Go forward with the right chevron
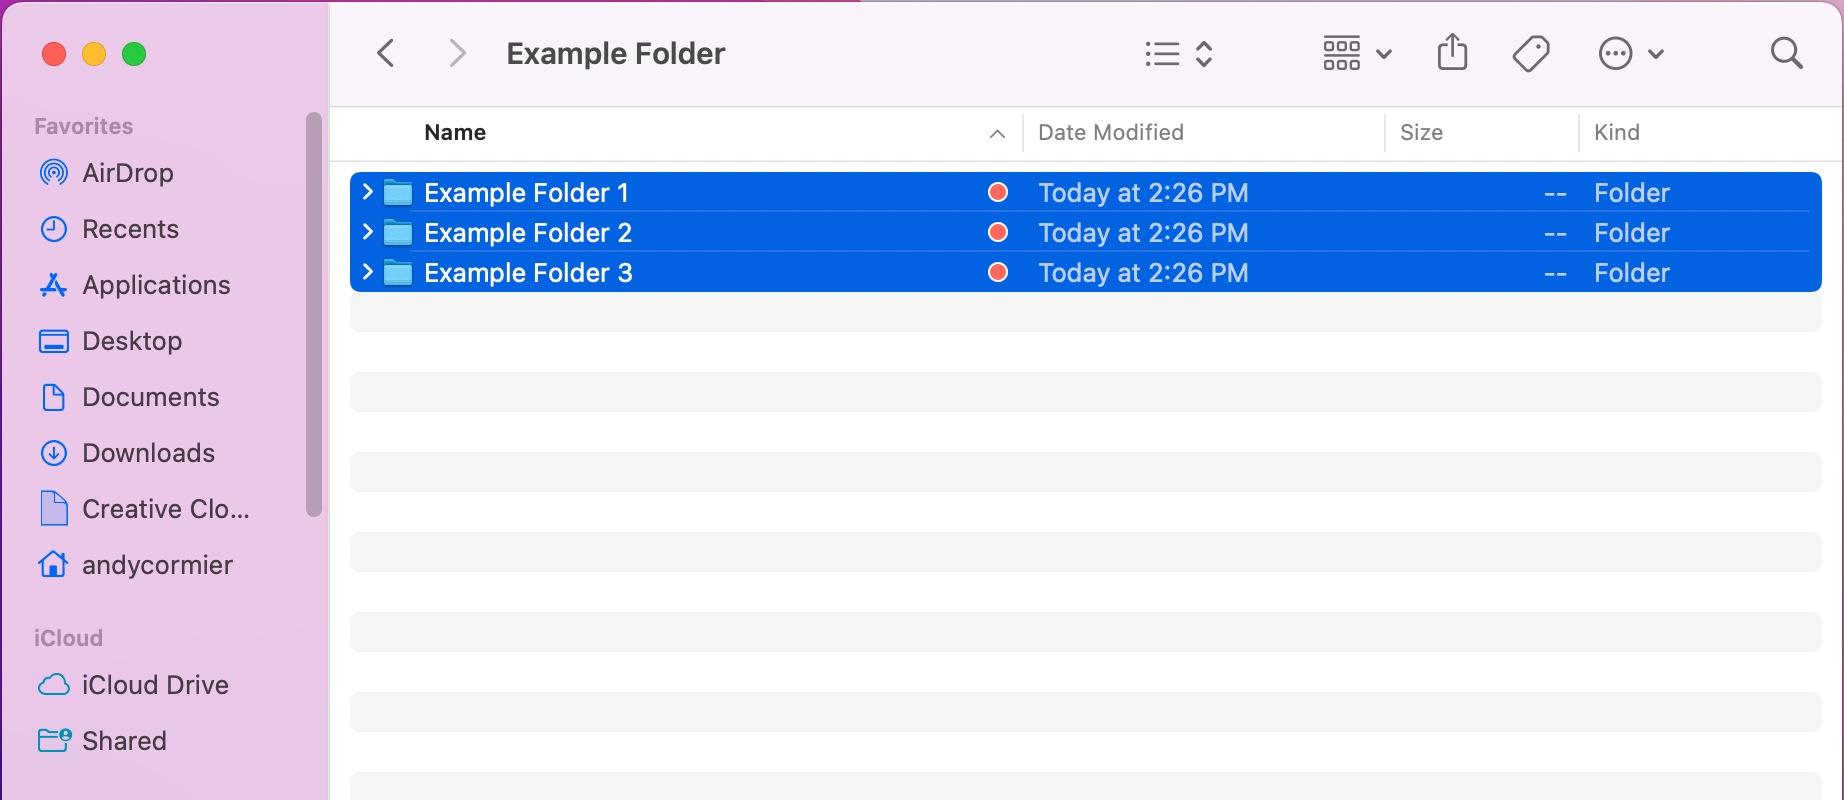 (x=457, y=53)
